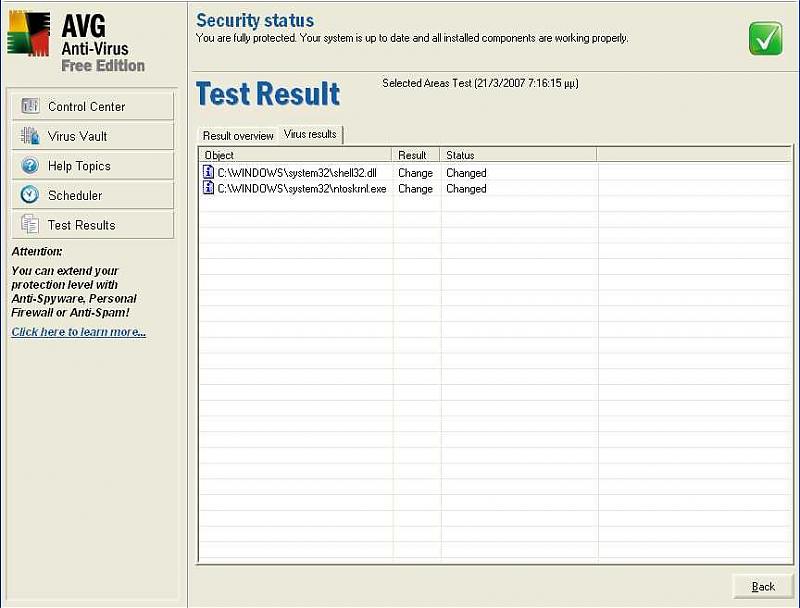Sort by the Object column header
Viewport: 800px width, 608px height.
click(x=295, y=155)
